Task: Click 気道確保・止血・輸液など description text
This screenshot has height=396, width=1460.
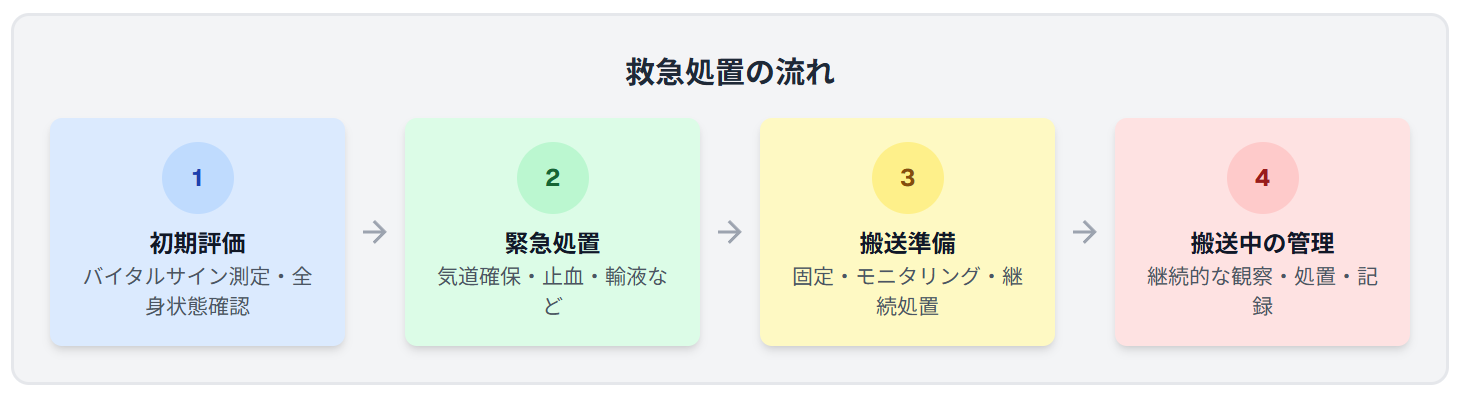Action: [553, 291]
